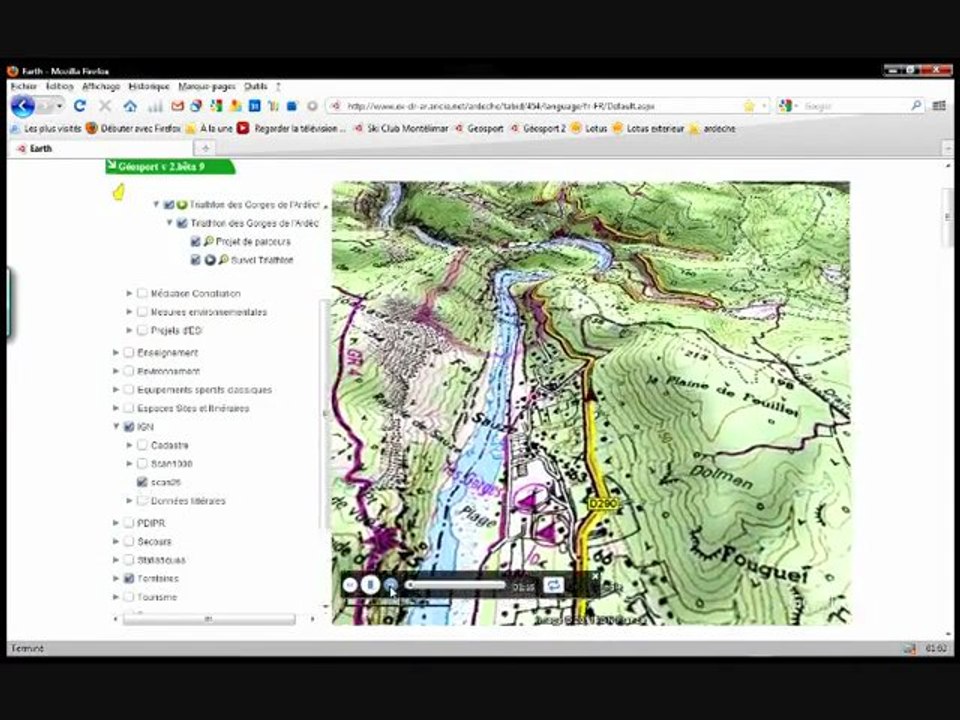Play the Suivi Triathlon tour icon

pos(210,260)
